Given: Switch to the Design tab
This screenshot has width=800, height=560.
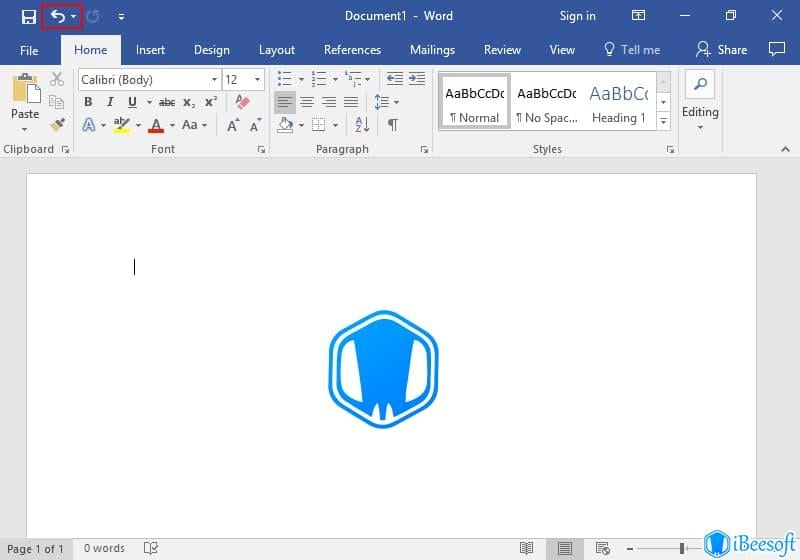Looking at the screenshot, I should tap(212, 50).
